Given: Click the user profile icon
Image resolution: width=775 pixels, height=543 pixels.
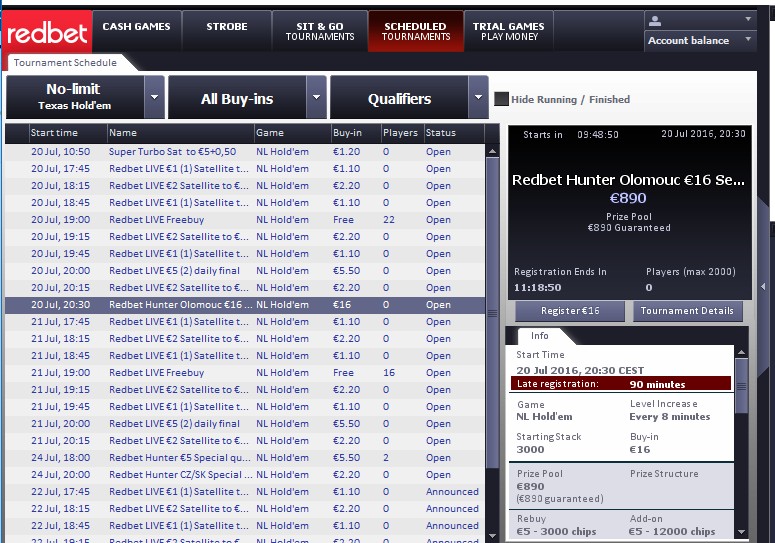Looking at the screenshot, I should [x=655, y=20].
